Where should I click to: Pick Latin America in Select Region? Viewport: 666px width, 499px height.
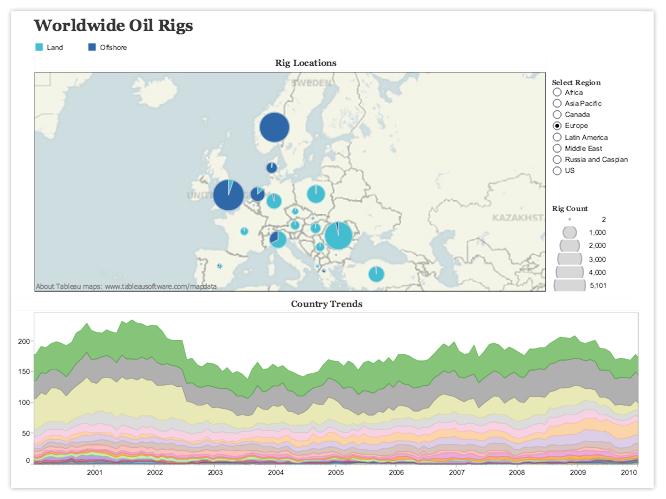(557, 138)
